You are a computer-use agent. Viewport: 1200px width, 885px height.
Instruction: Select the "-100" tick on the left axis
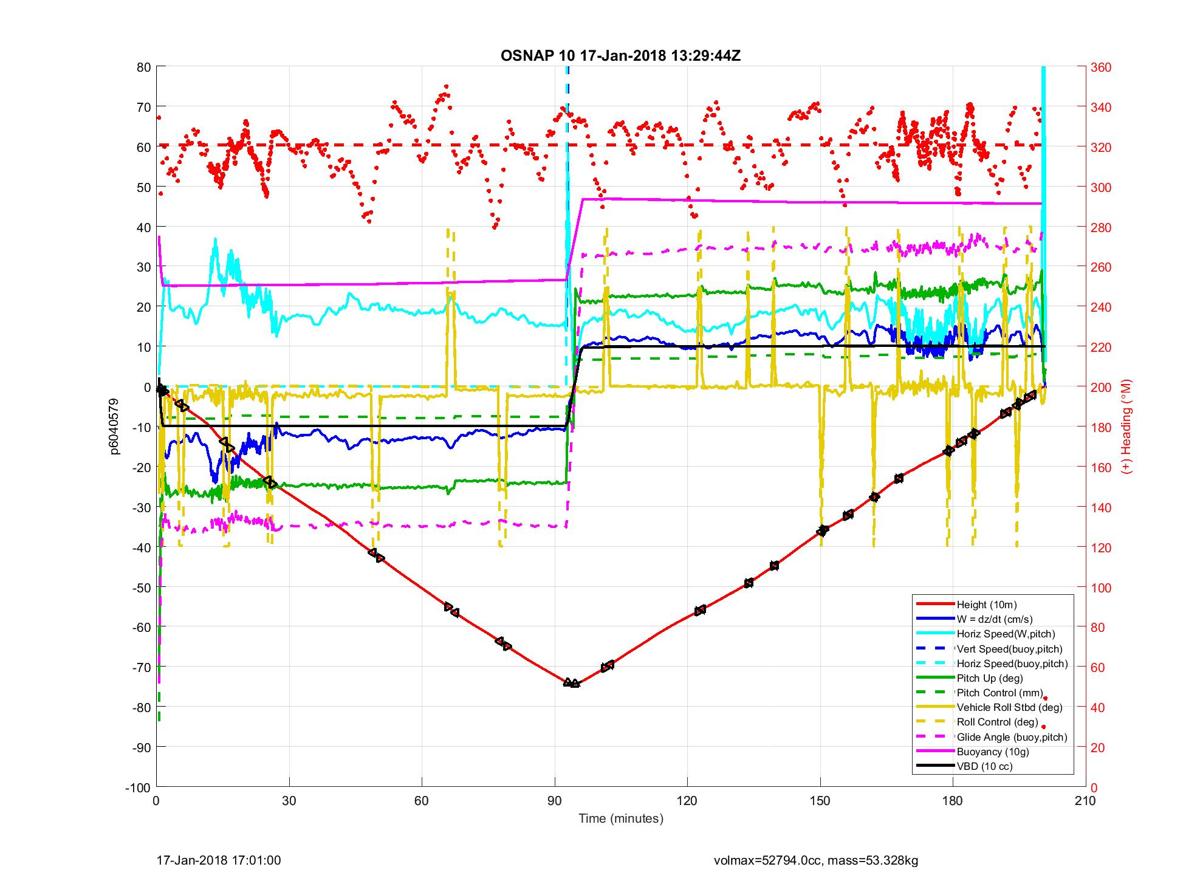[137, 787]
